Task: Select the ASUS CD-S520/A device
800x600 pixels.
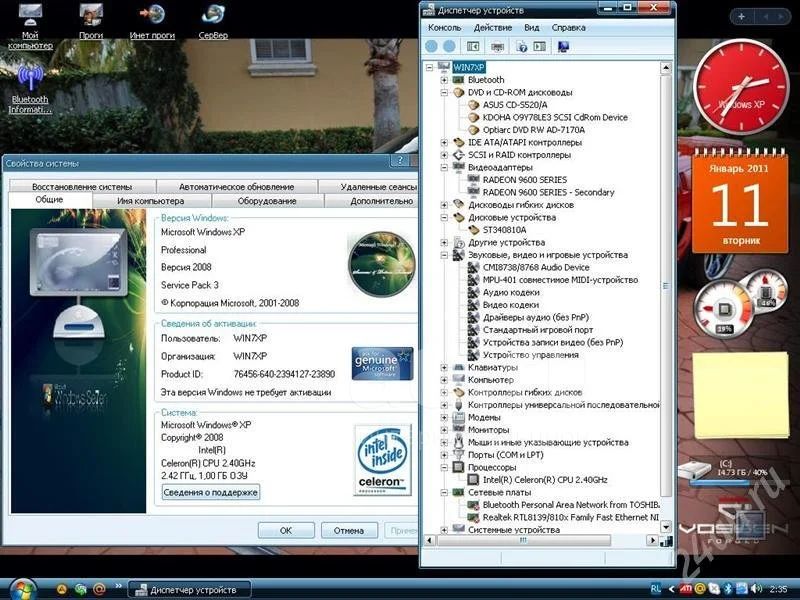Action: pyautogui.click(x=515, y=105)
